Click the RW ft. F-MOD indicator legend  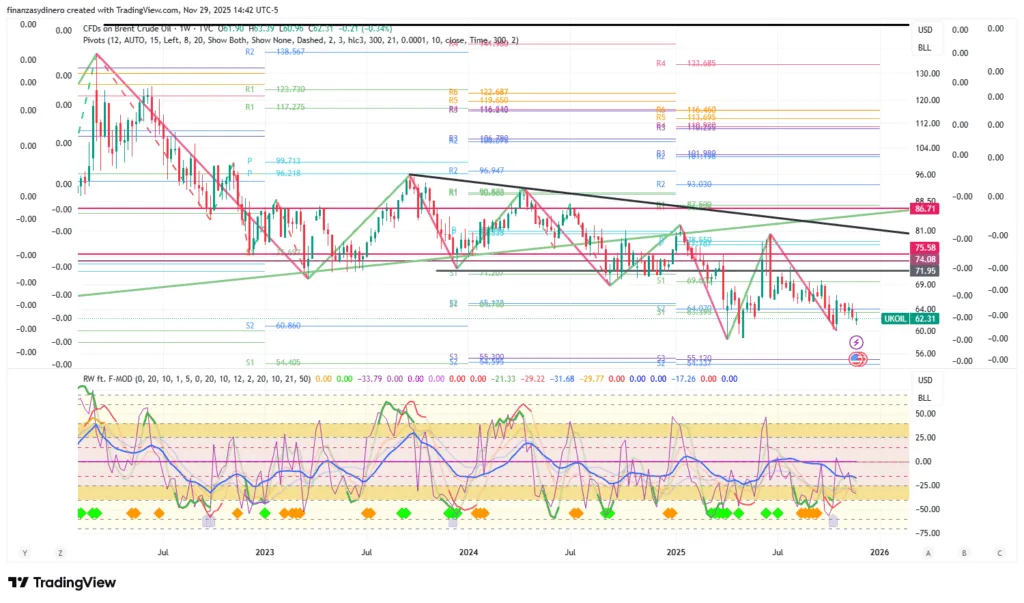[x=190, y=379]
